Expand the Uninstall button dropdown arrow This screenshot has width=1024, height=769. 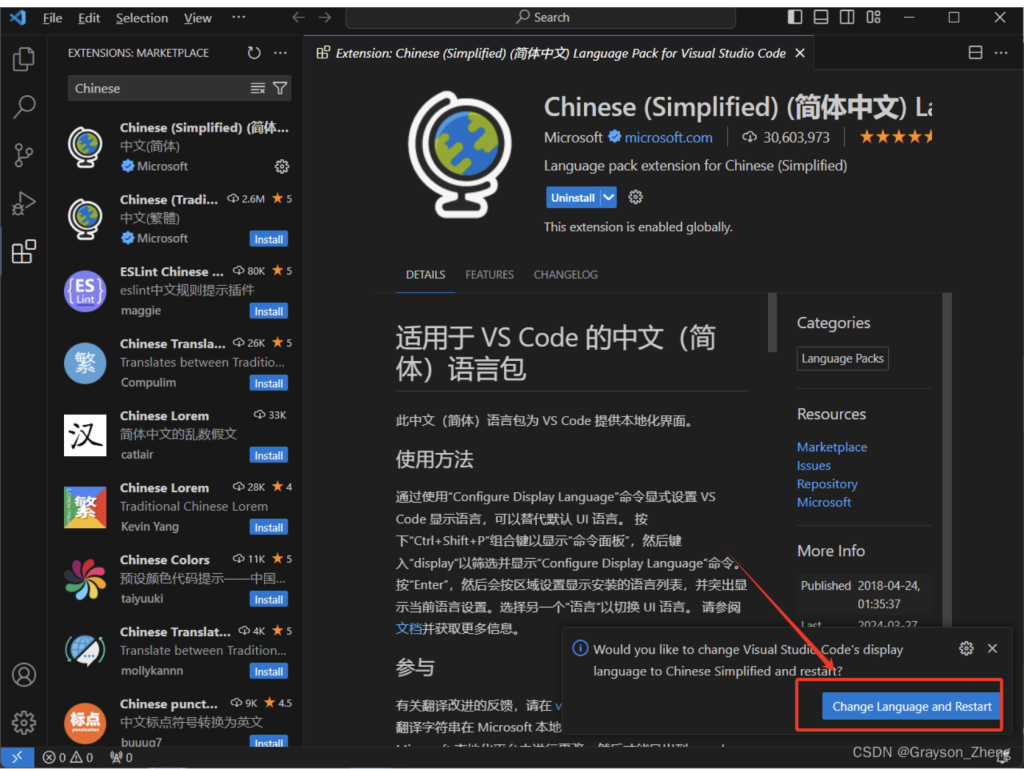(x=608, y=198)
